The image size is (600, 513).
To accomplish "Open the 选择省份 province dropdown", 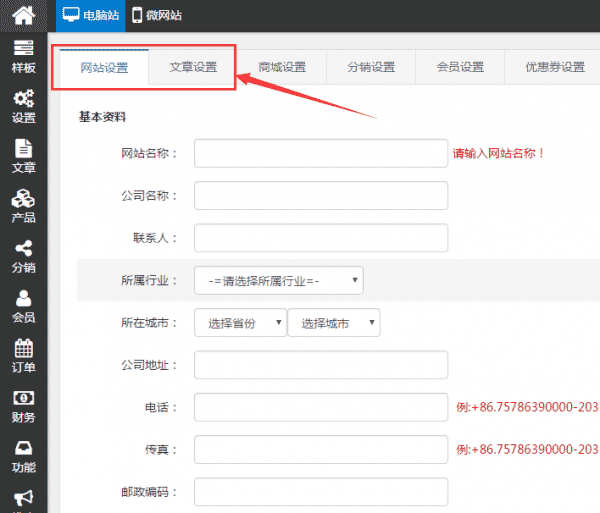I will 240,323.
